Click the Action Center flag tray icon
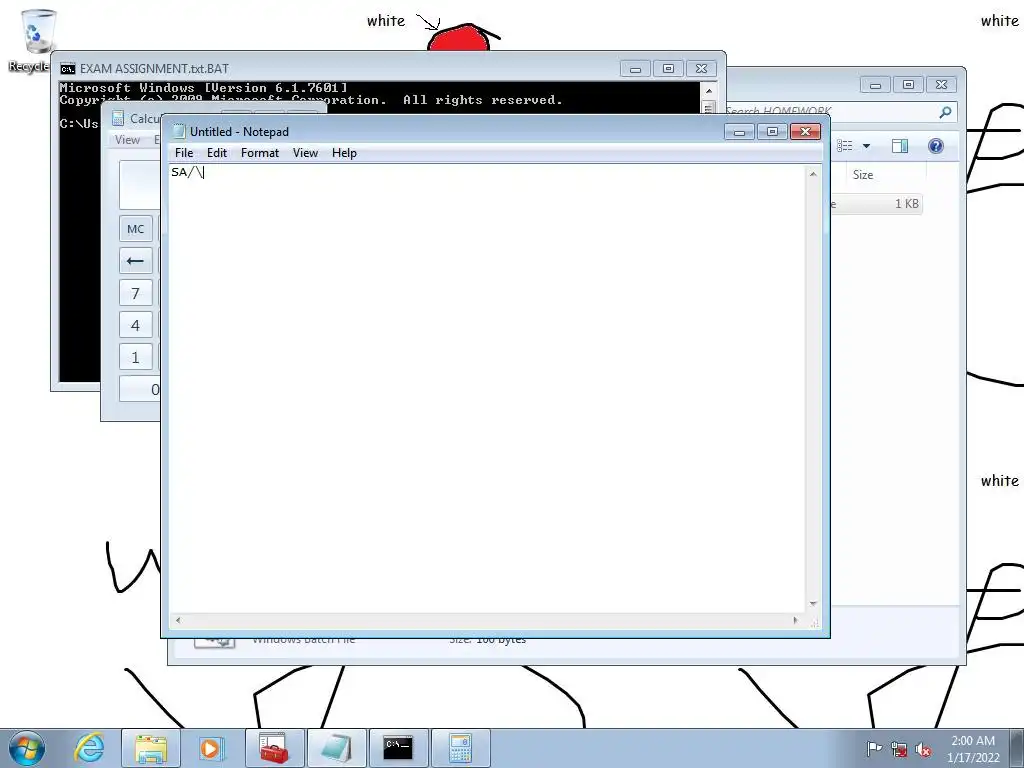This screenshot has width=1024, height=768. (x=874, y=749)
